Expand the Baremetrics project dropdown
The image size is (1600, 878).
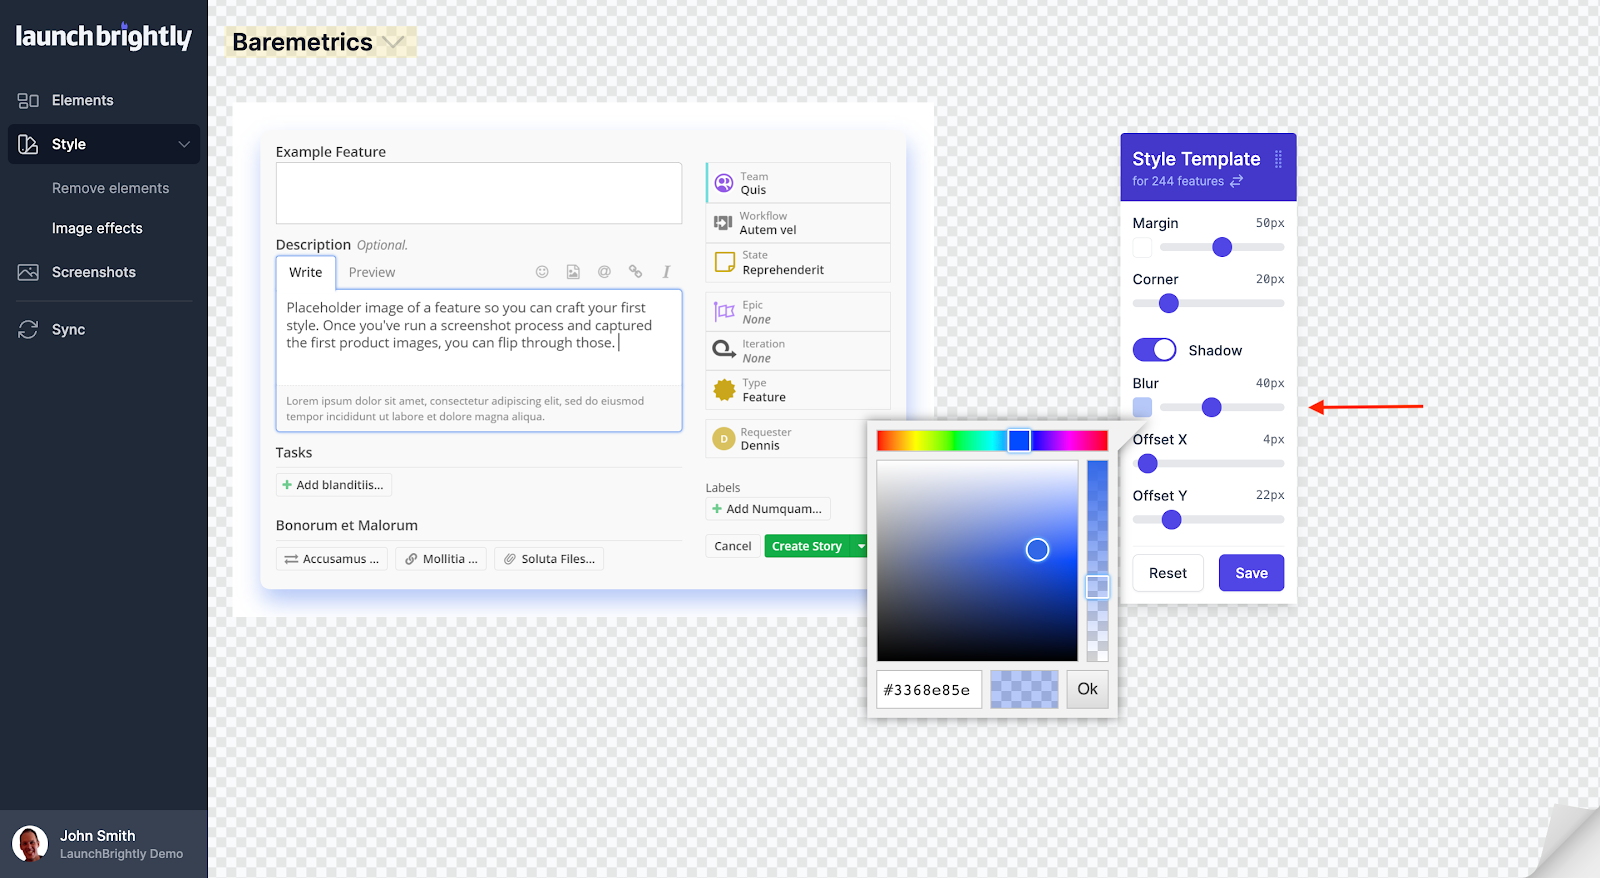point(394,42)
